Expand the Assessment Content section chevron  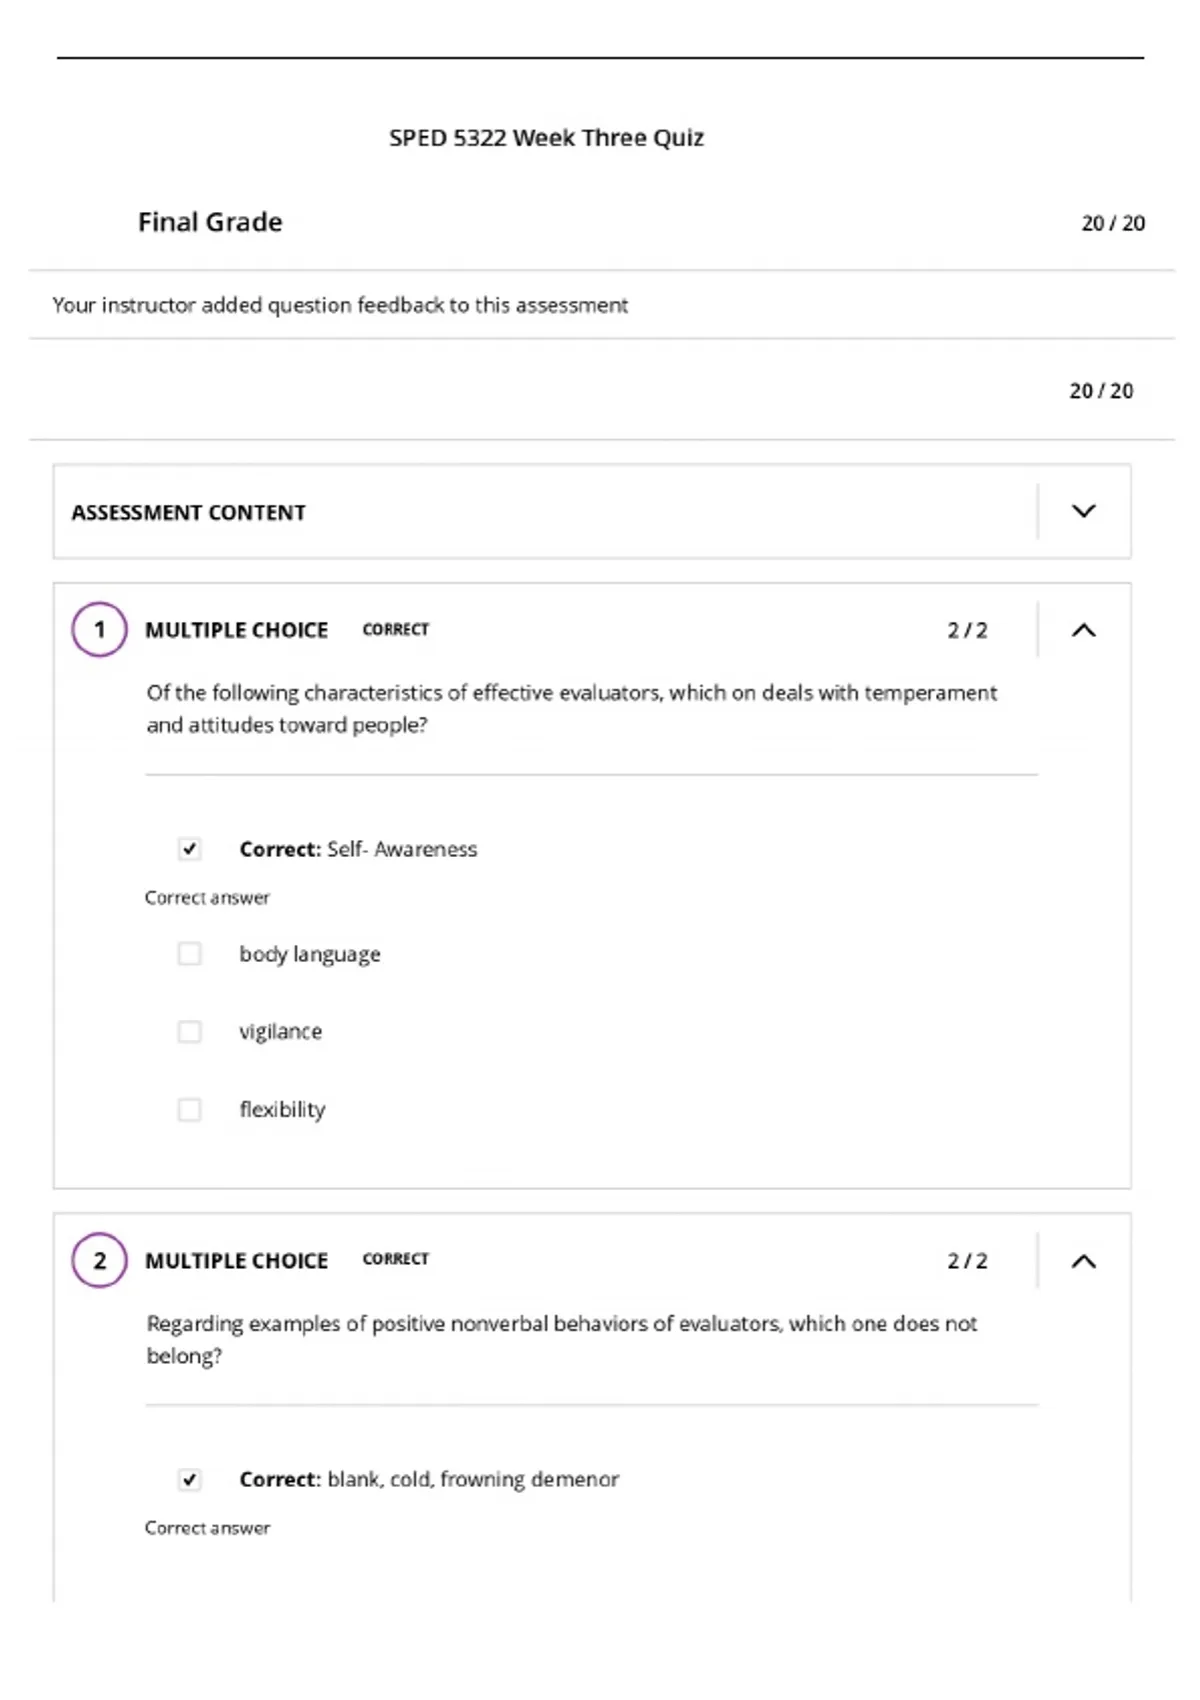point(1084,511)
